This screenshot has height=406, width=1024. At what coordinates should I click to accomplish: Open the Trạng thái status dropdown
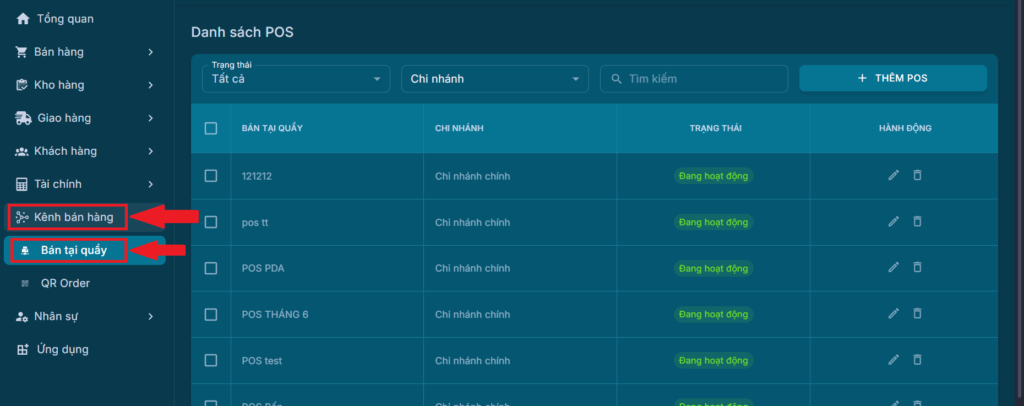(295, 79)
